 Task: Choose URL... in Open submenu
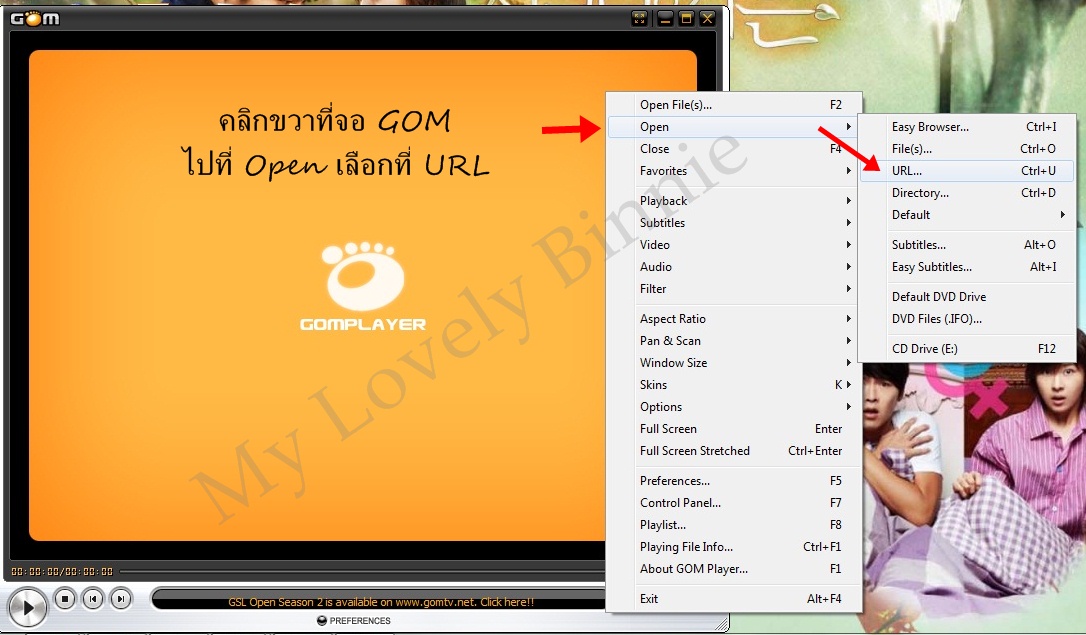(967, 171)
